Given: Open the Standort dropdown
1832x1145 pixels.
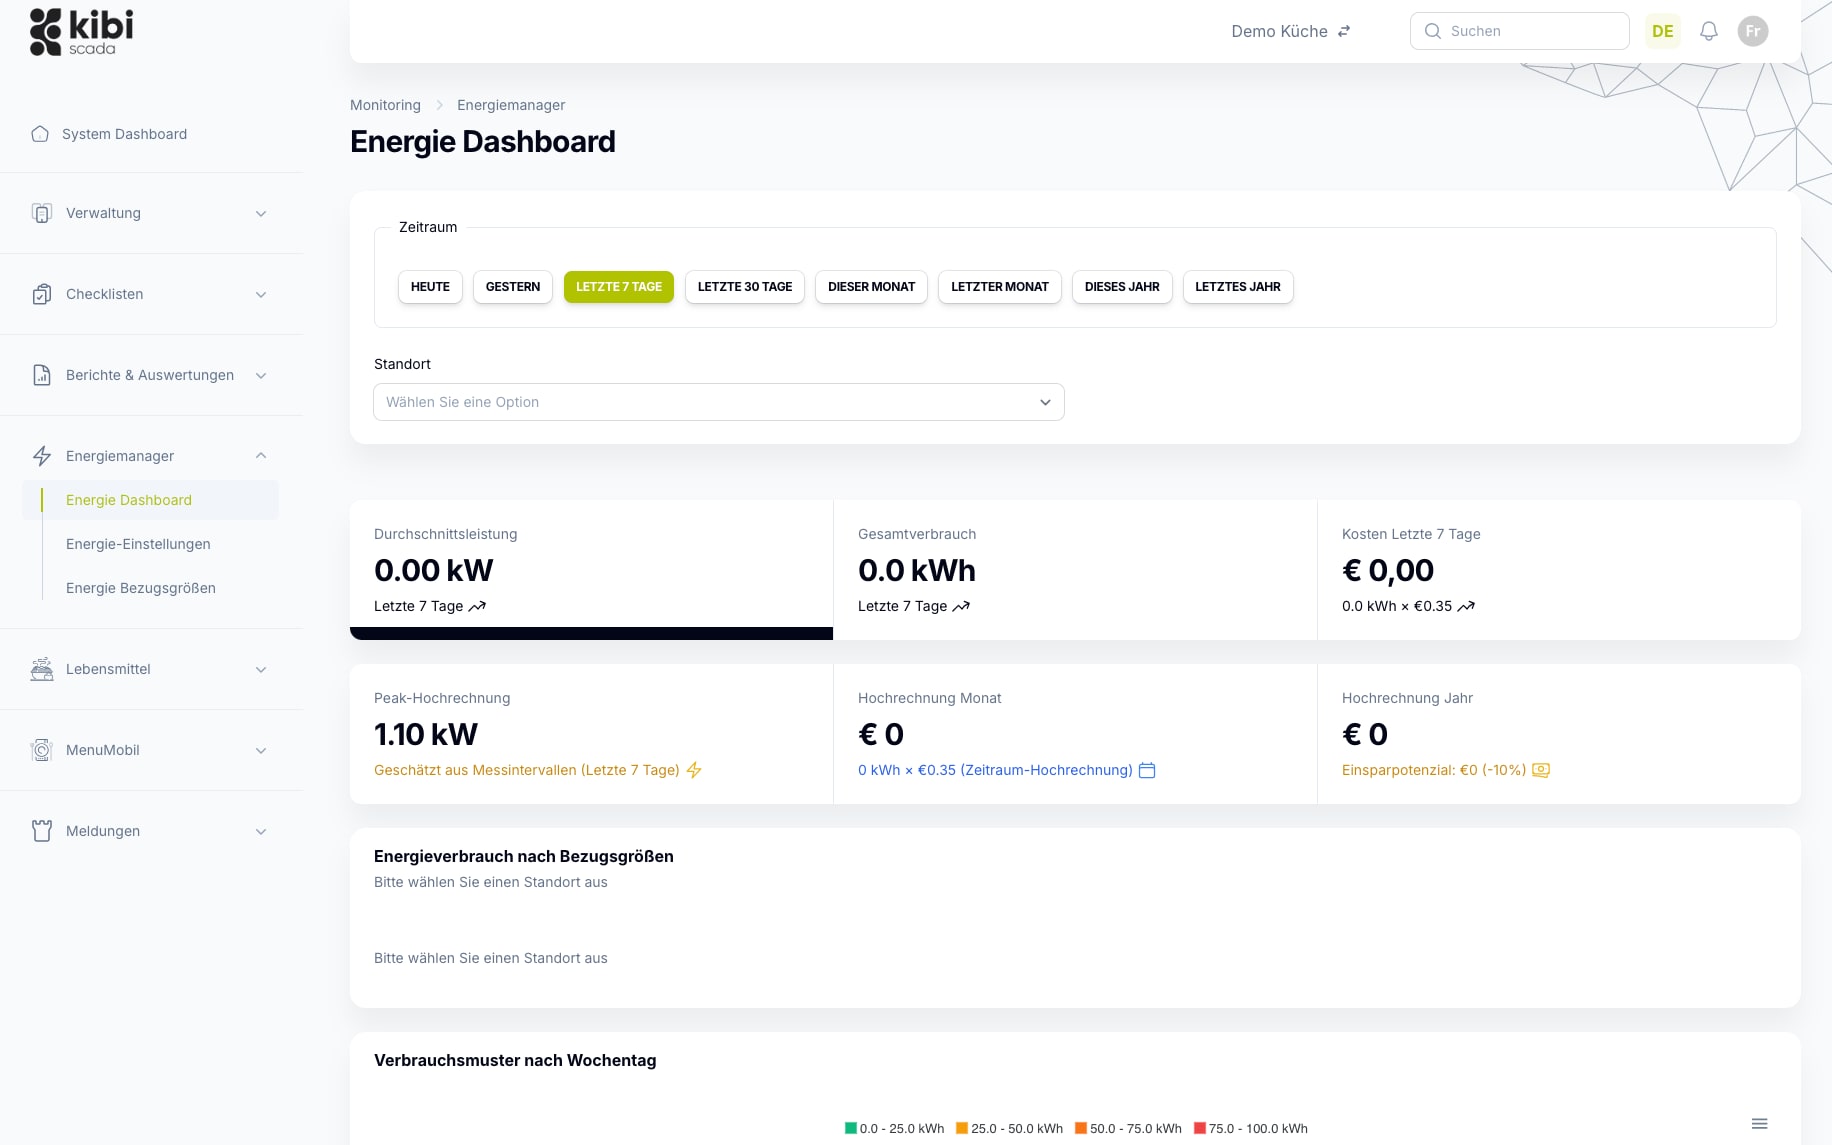Looking at the screenshot, I should point(719,402).
